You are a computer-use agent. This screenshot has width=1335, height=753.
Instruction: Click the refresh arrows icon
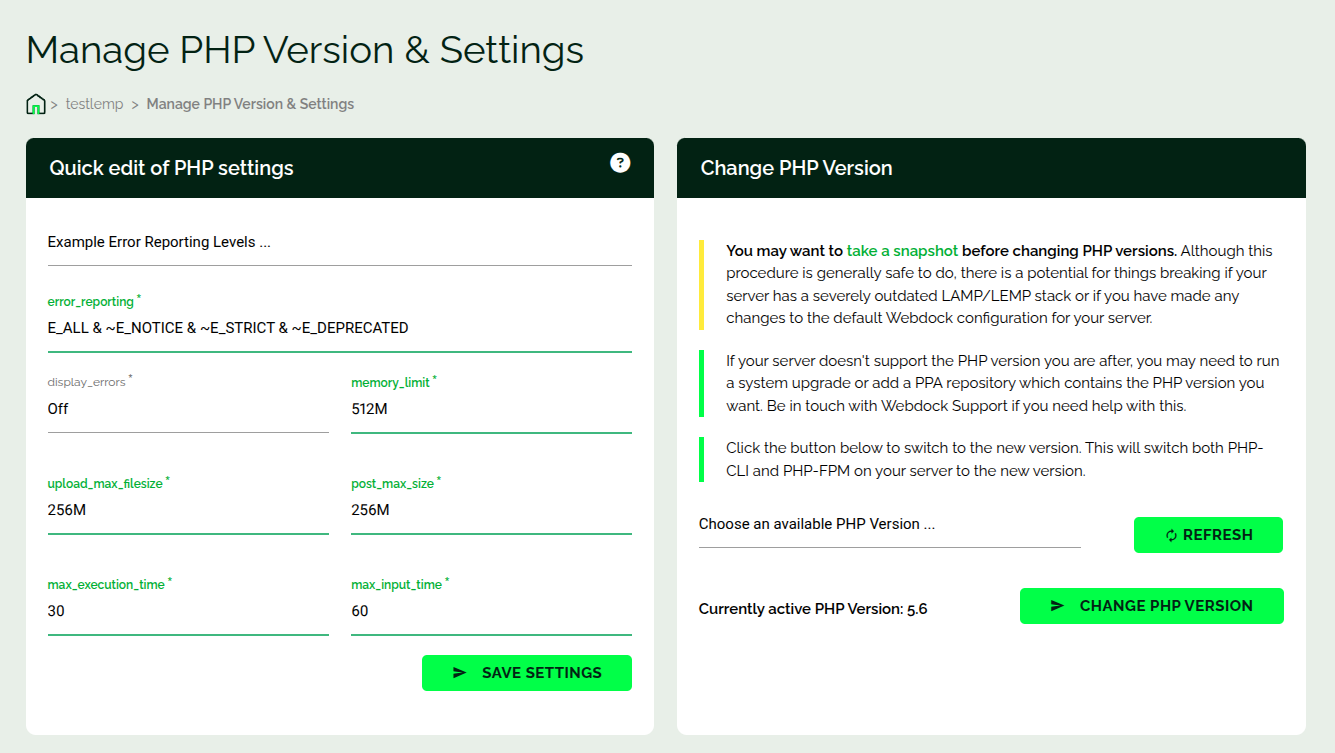click(x=1171, y=536)
